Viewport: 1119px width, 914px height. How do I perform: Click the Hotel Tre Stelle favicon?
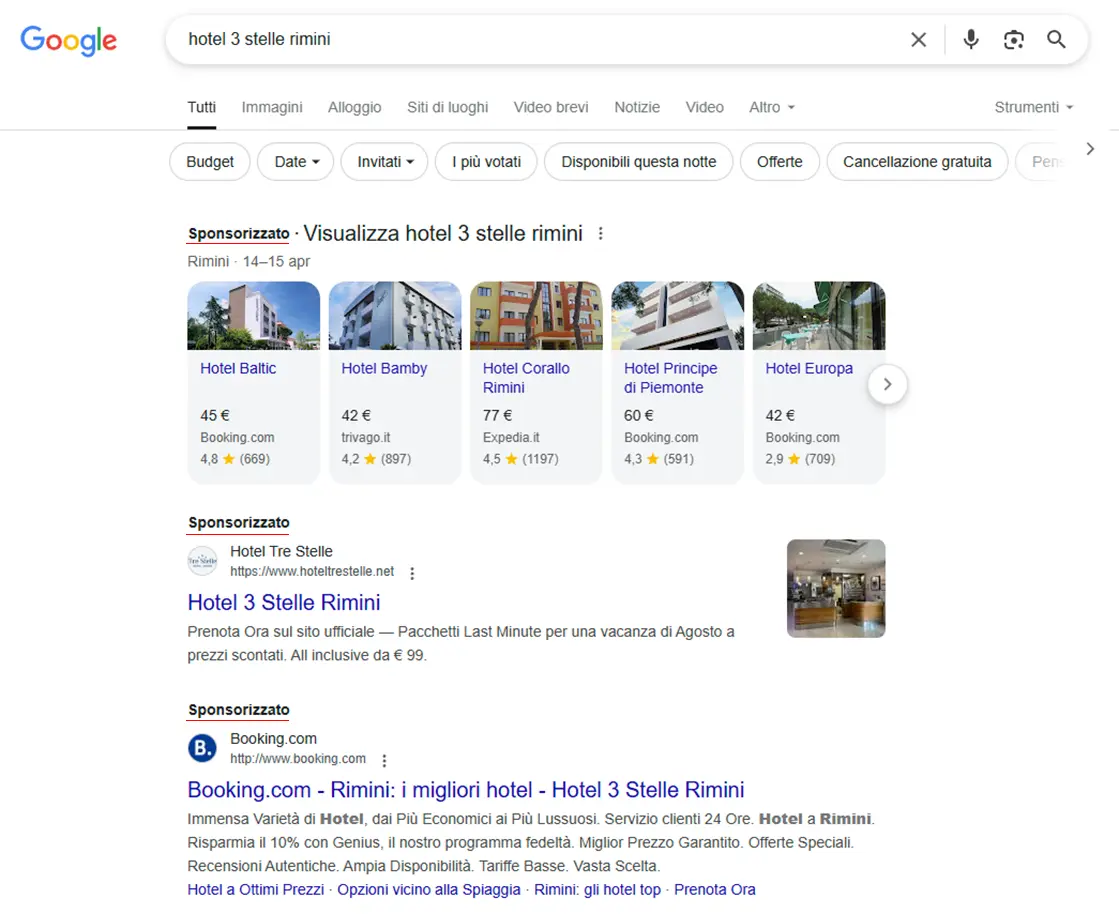coord(203,561)
